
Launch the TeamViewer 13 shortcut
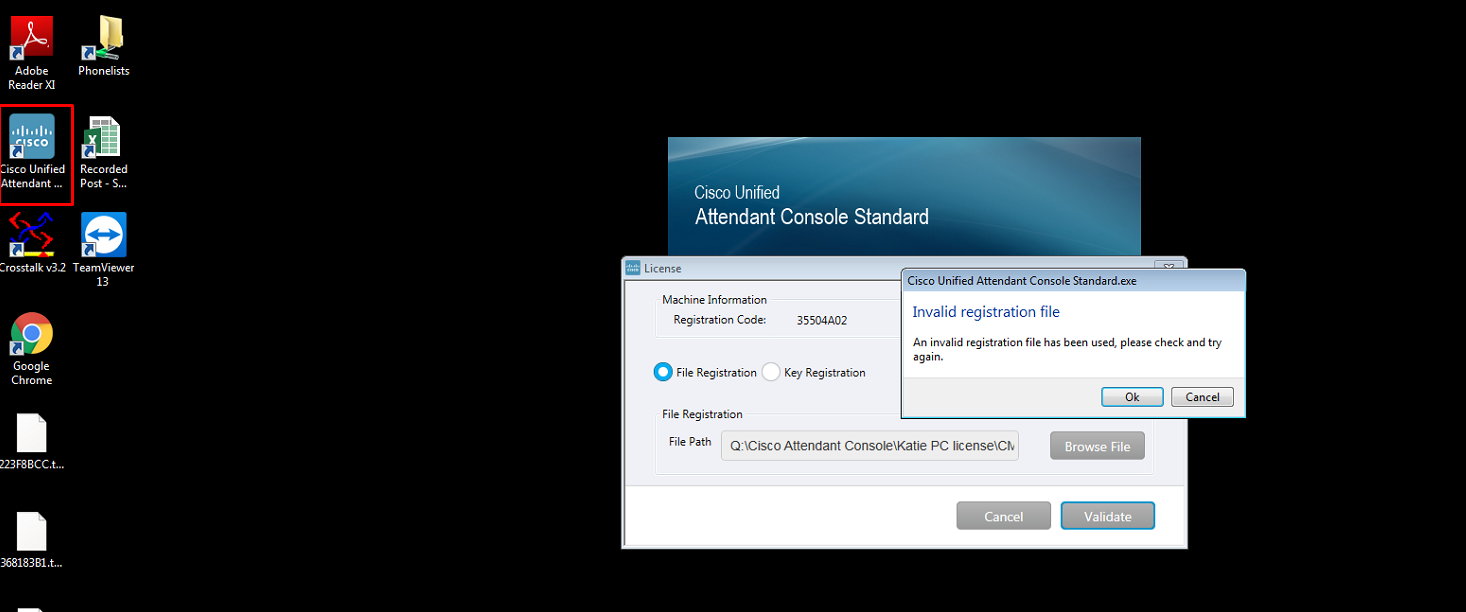[104, 250]
